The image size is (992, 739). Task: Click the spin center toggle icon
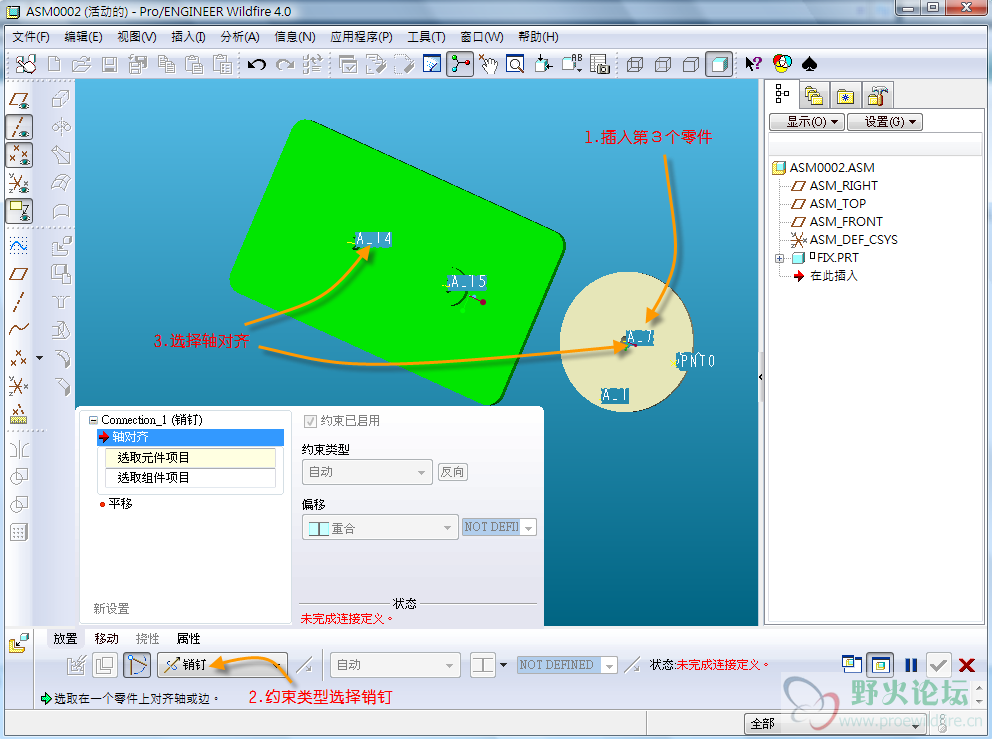(x=460, y=64)
